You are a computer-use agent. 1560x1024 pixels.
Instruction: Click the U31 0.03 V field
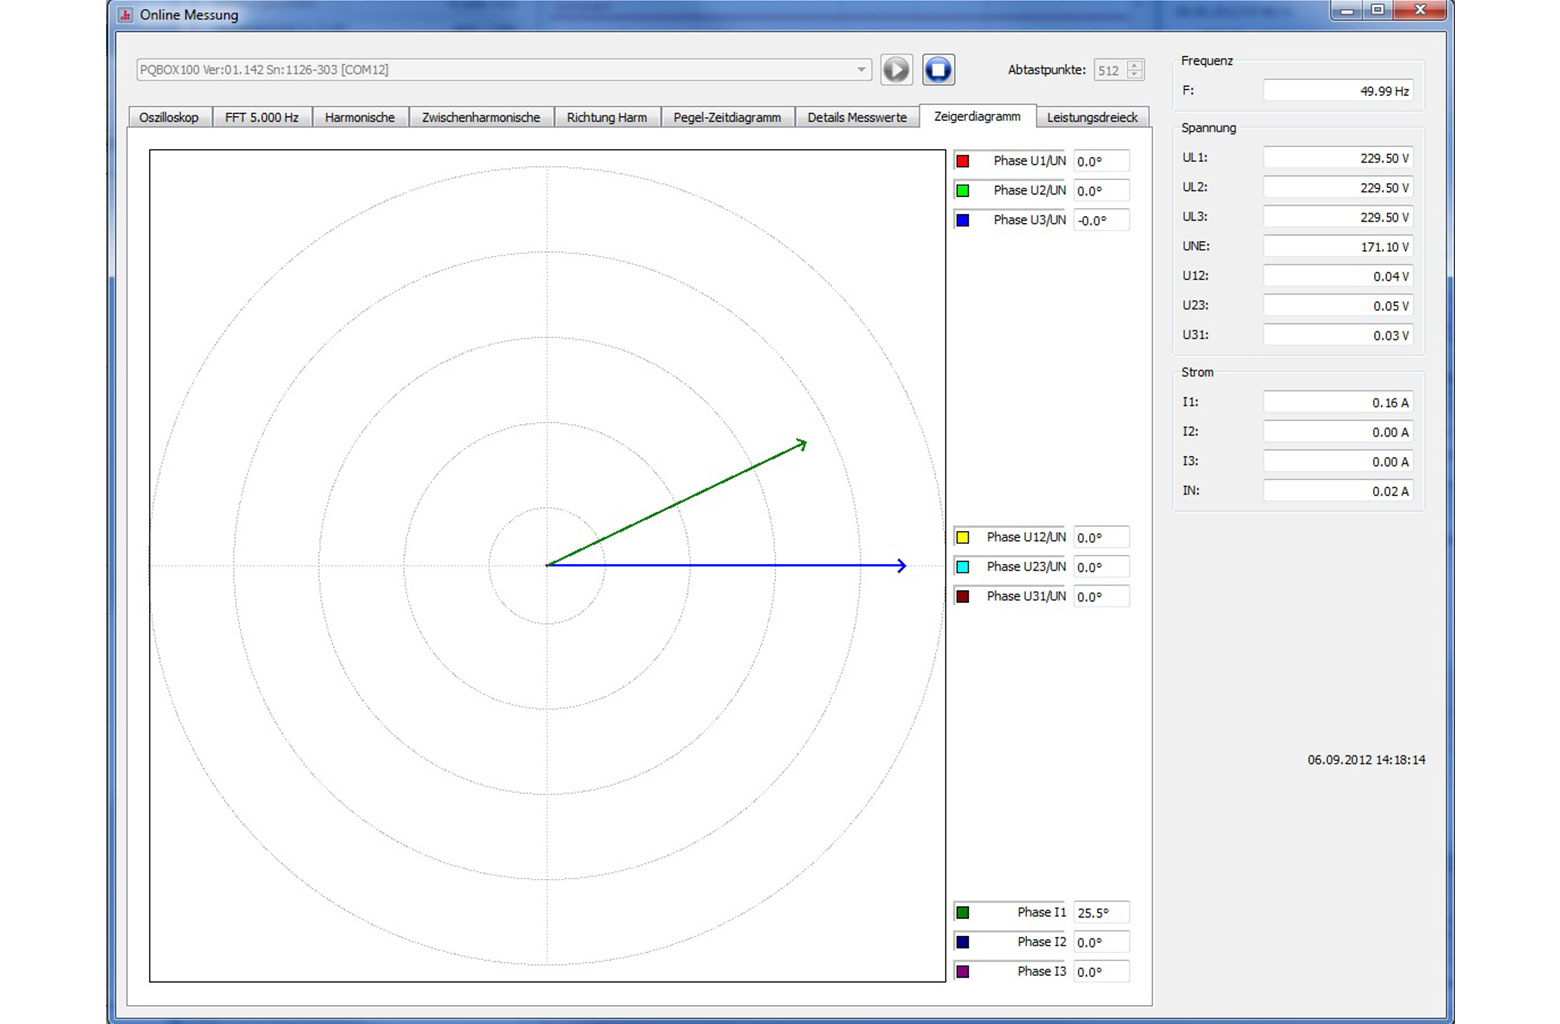point(1338,335)
